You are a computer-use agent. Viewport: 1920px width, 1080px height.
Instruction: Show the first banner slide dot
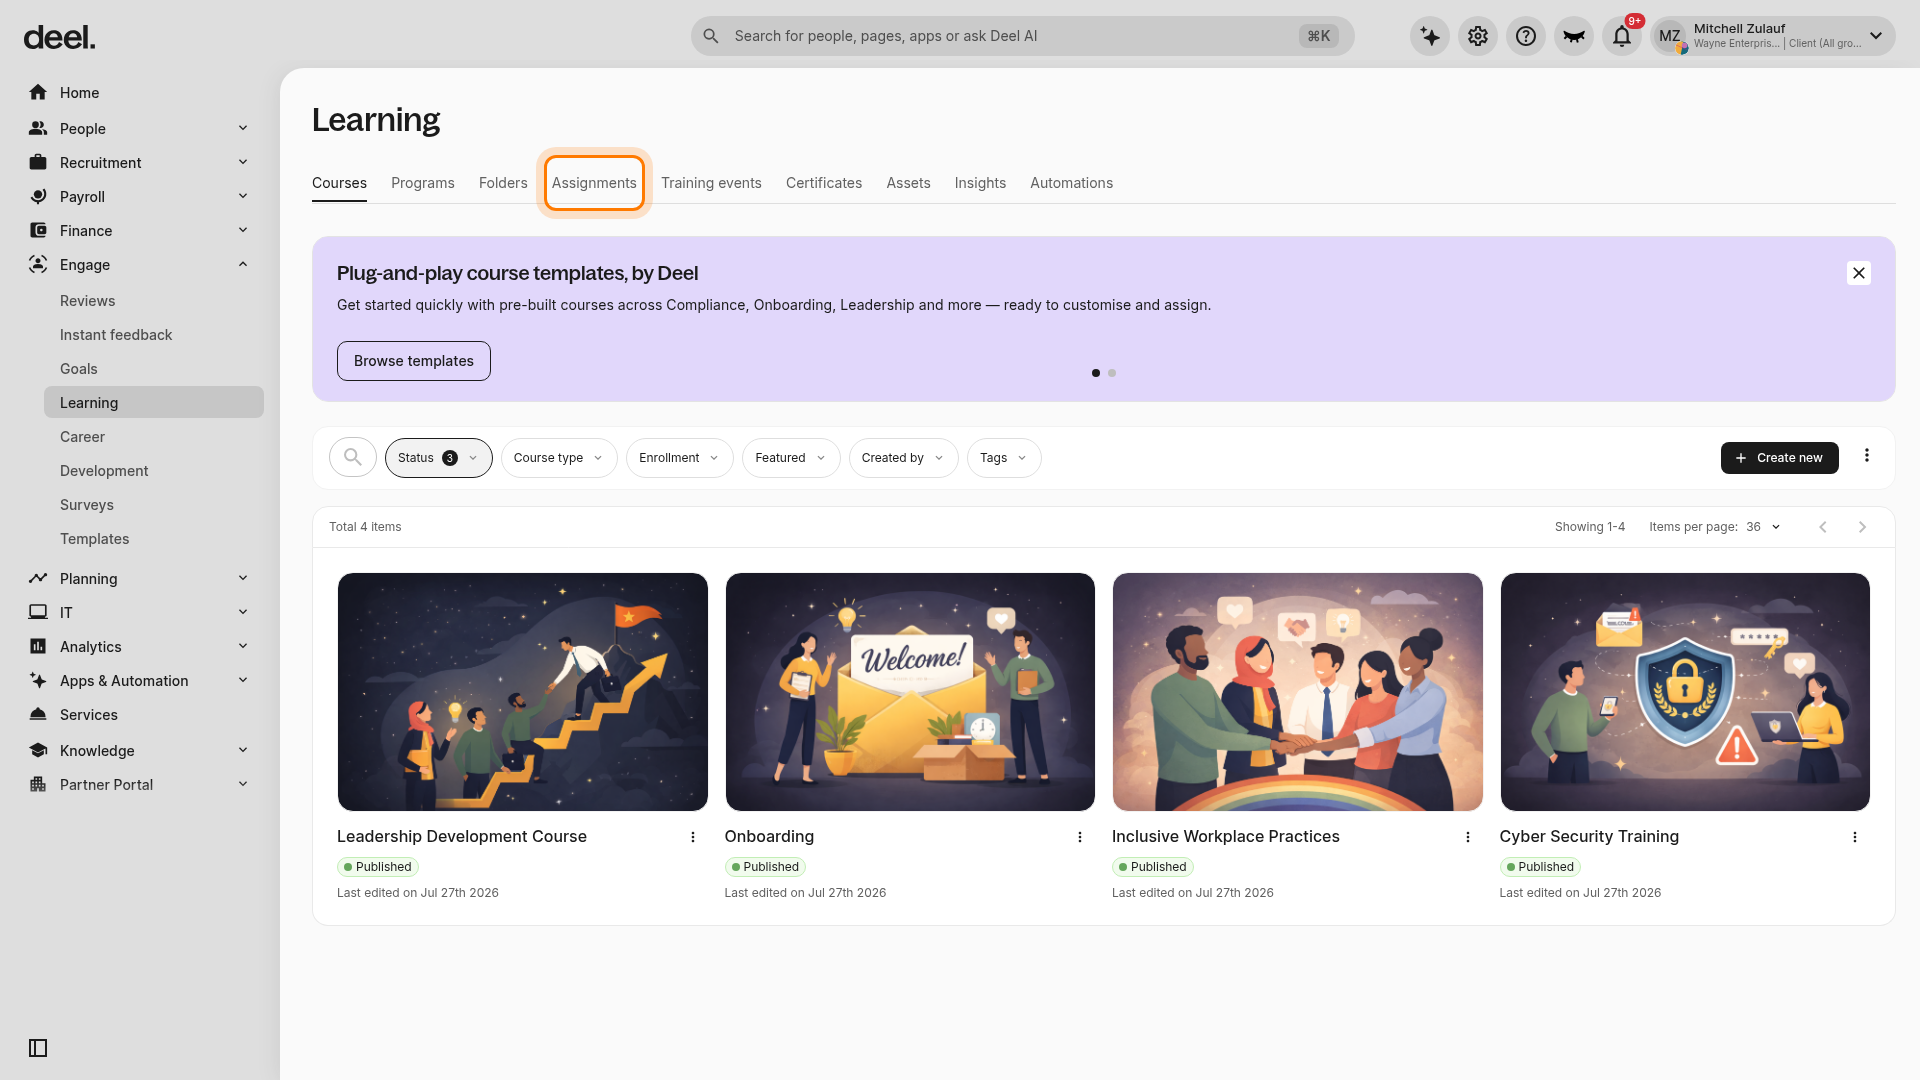tap(1096, 373)
